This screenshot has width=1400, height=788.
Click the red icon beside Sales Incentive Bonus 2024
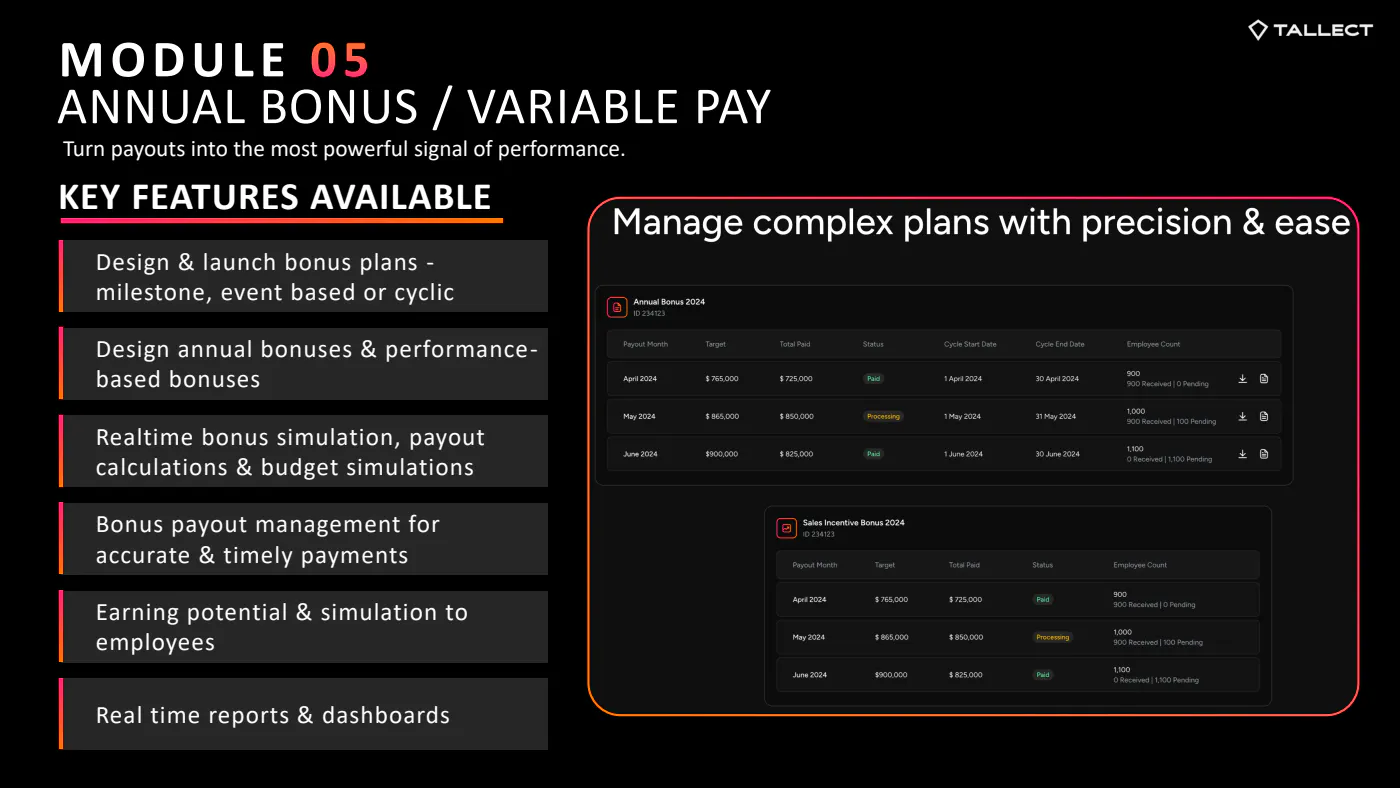point(786,528)
